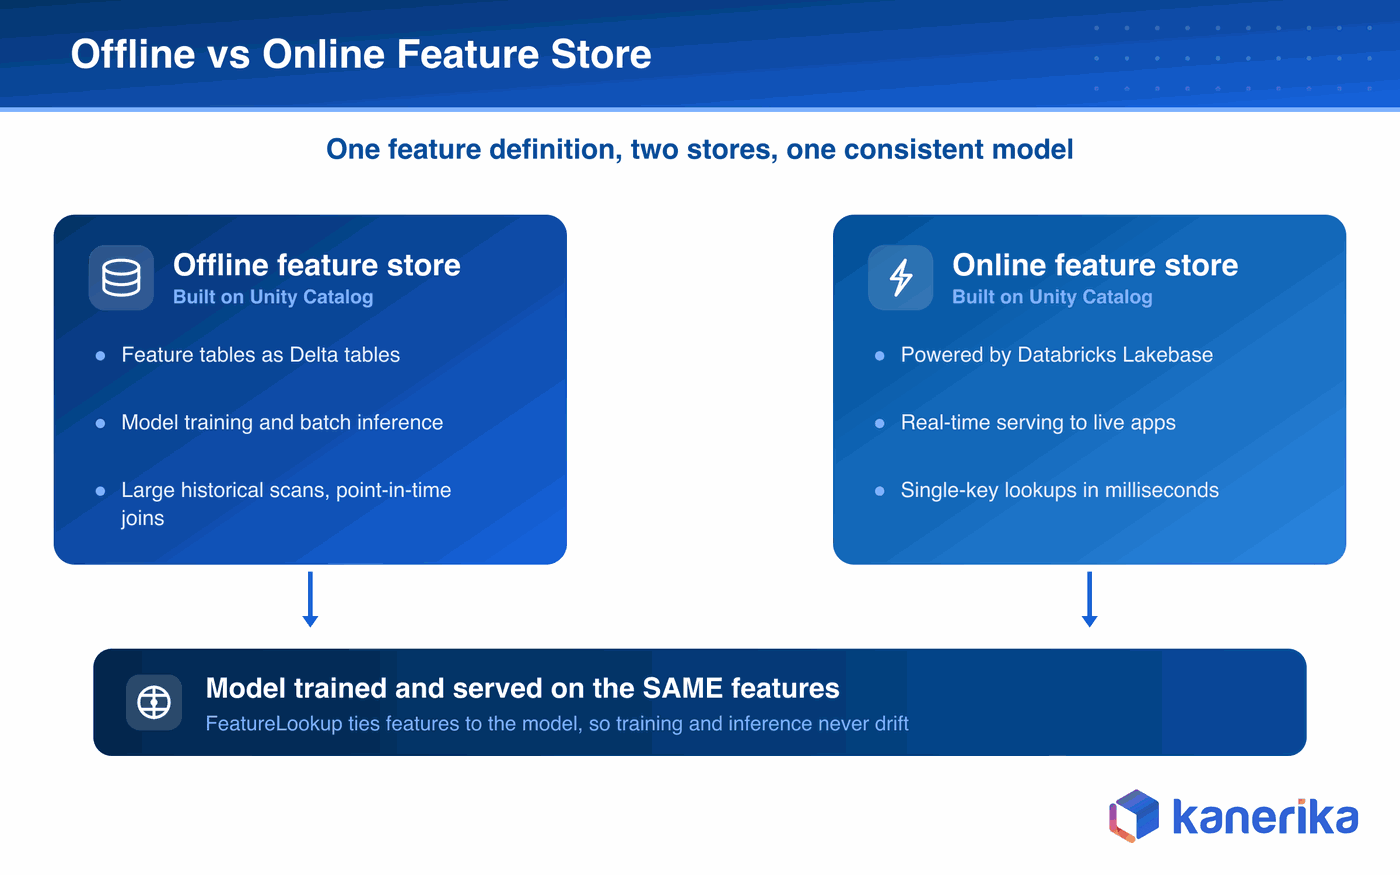Select 'Powered by Databricks Lakebase' bullet
Image resolution: width=1400 pixels, height=875 pixels.
pyautogui.click(x=1057, y=355)
